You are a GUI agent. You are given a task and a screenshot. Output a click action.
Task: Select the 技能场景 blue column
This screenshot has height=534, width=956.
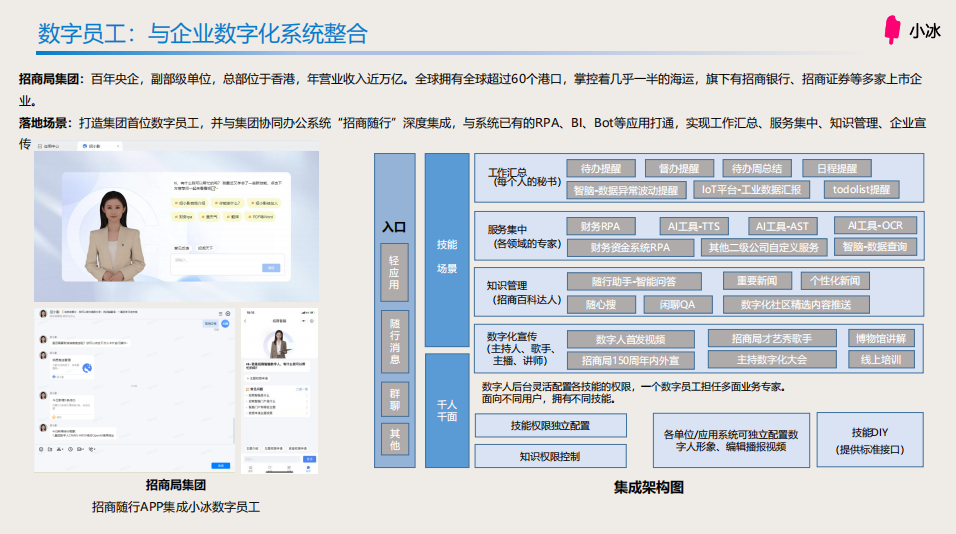447,250
